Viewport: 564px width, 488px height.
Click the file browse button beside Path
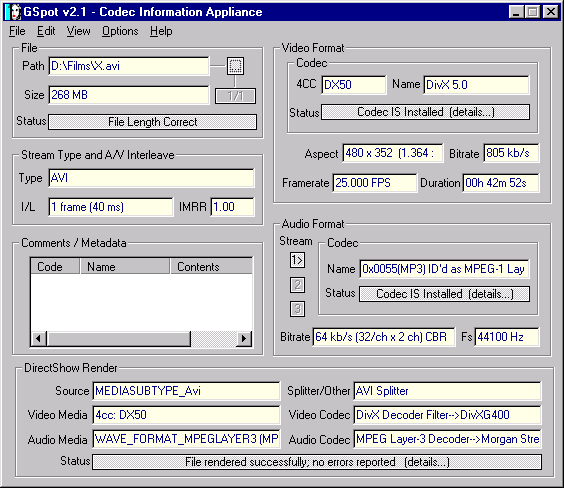(235, 66)
